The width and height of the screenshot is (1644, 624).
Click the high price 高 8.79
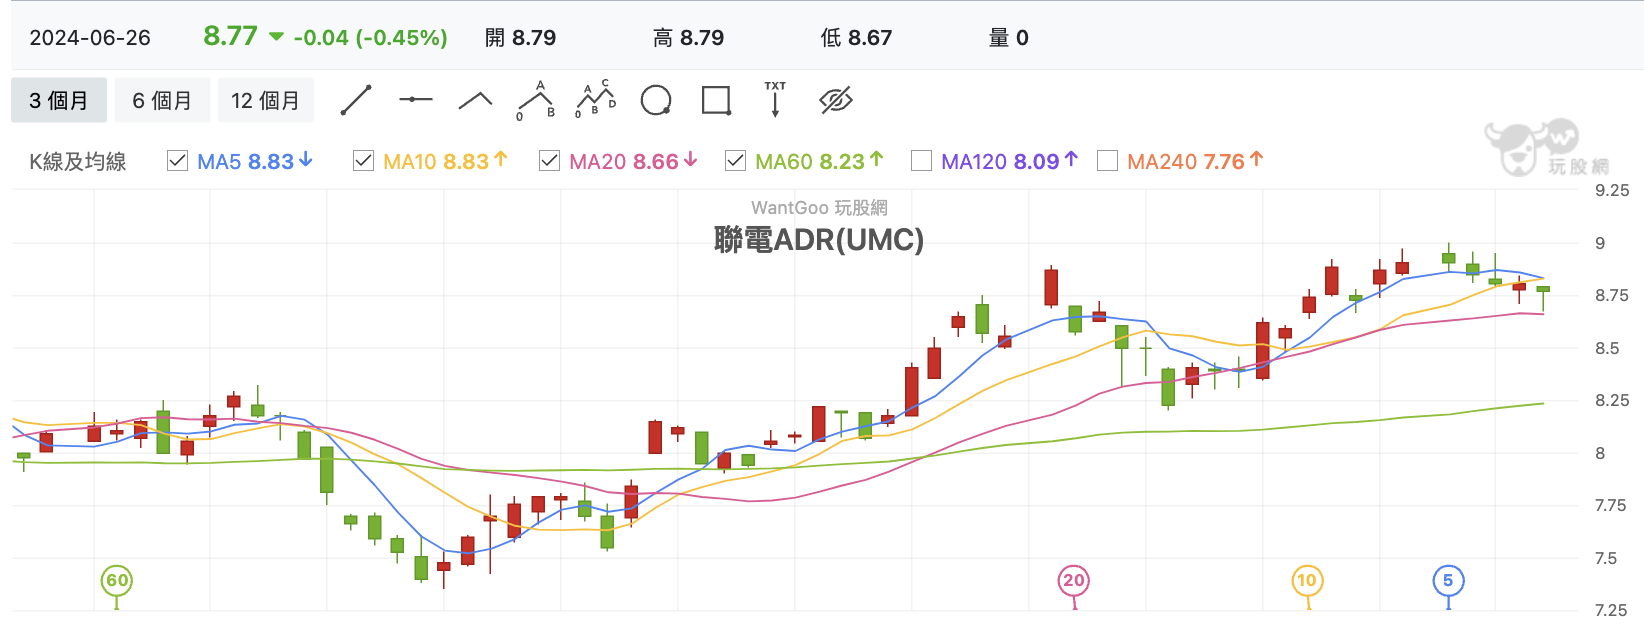click(x=688, y=38)
